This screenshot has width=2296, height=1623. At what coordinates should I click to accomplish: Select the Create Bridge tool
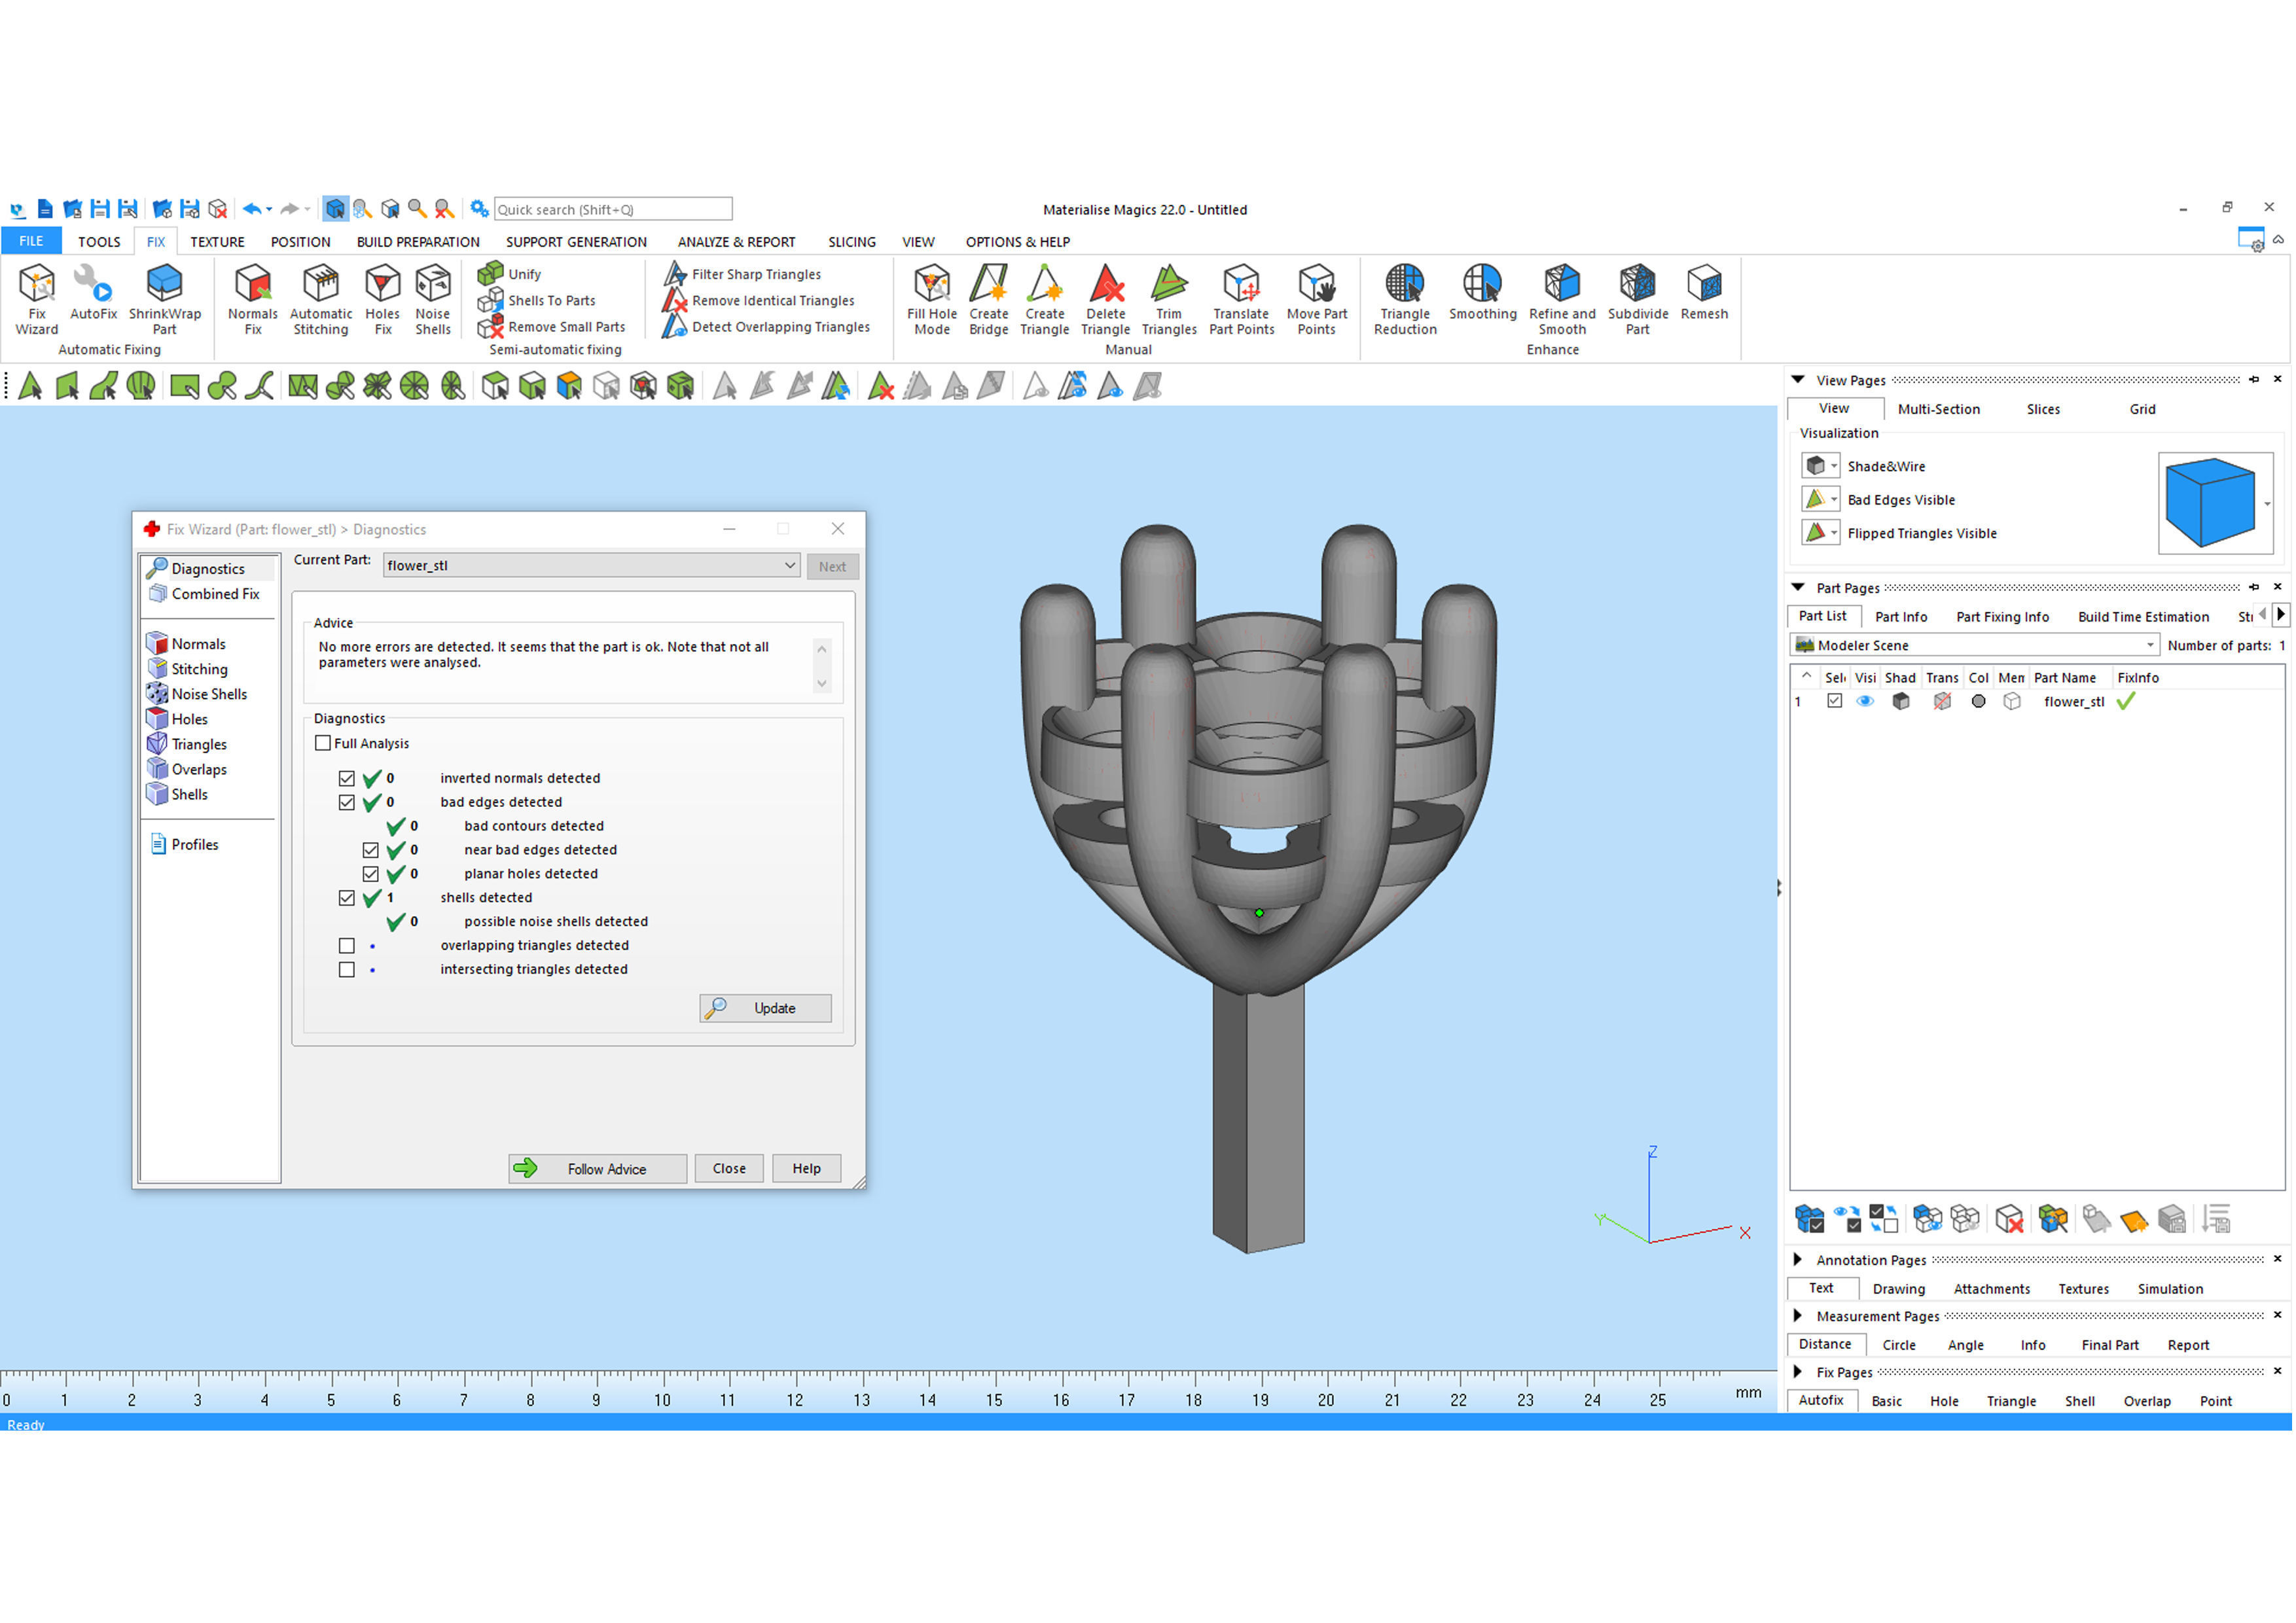[x=989, y=299]
